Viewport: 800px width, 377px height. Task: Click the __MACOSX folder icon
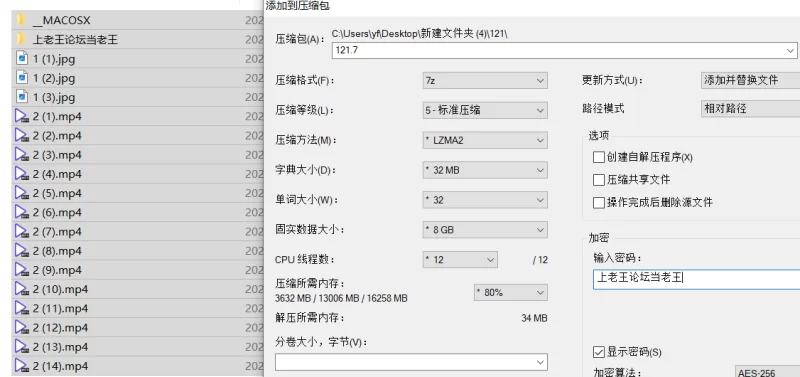[21, 20]
